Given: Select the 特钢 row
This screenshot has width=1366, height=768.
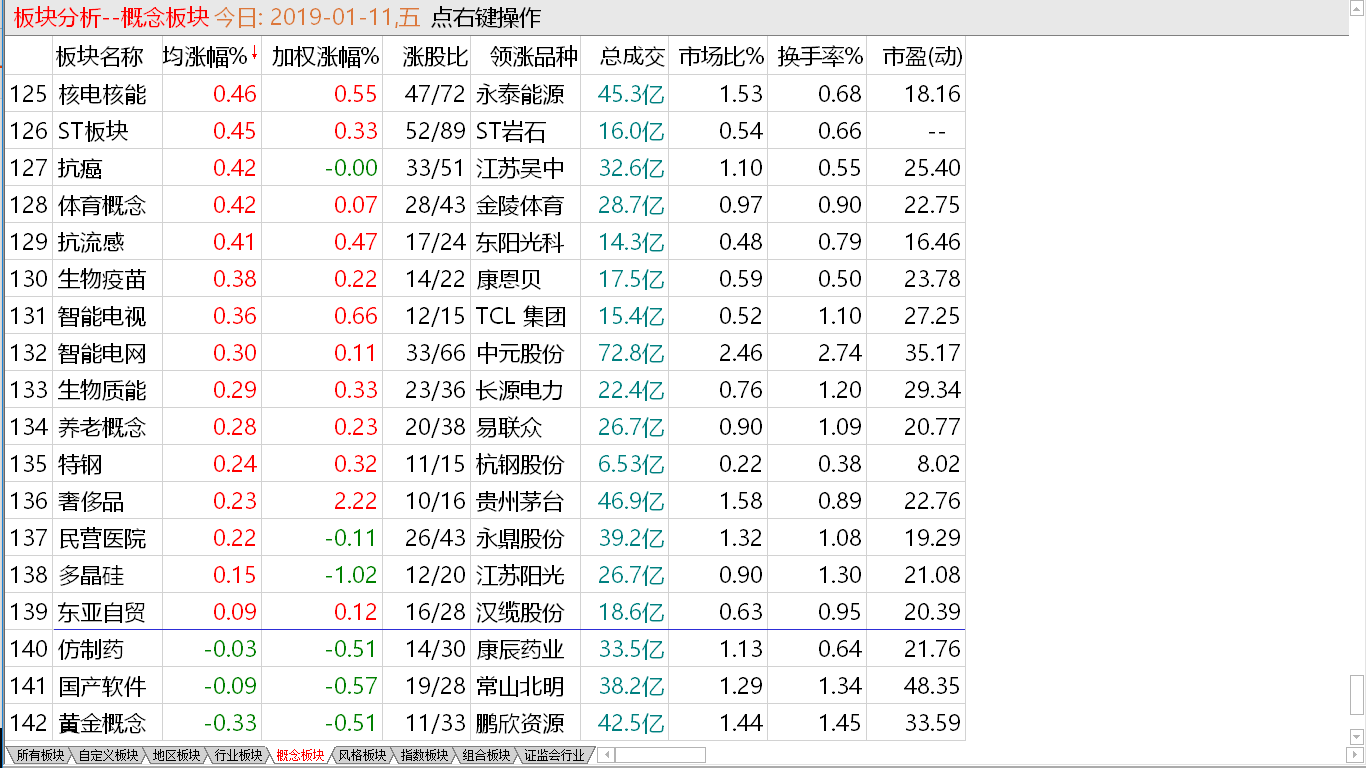Looking at the screenshot, I should pos(485,464).
